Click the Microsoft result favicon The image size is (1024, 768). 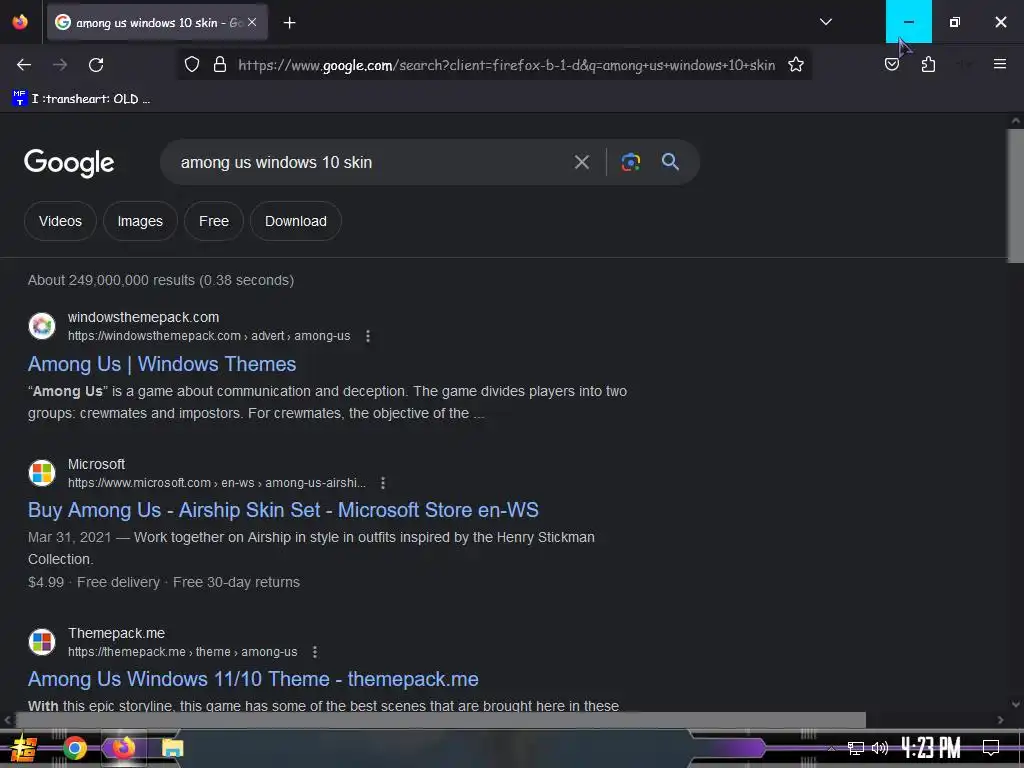click(42, 473)
